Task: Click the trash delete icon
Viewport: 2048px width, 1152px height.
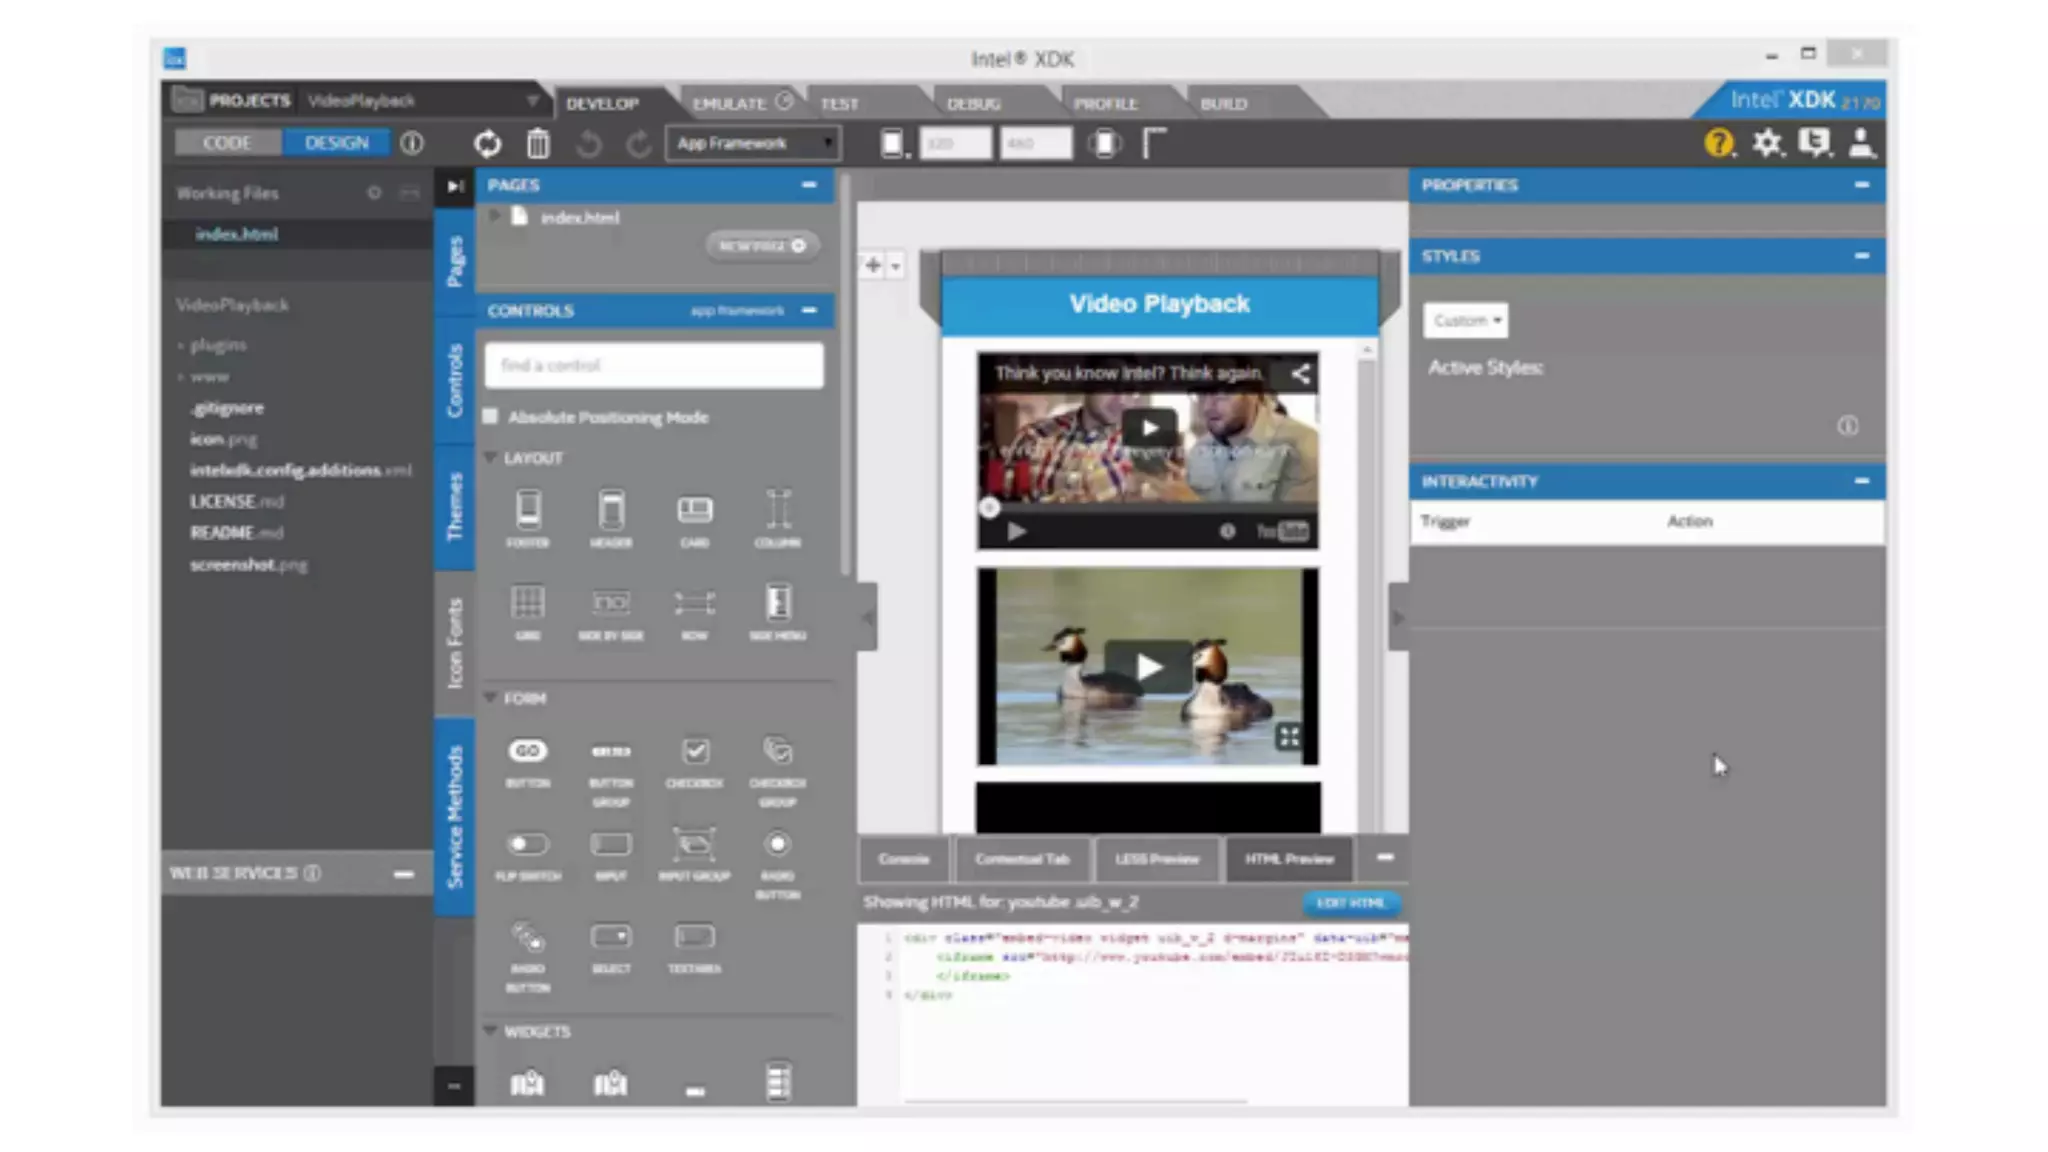Action: 538,144
